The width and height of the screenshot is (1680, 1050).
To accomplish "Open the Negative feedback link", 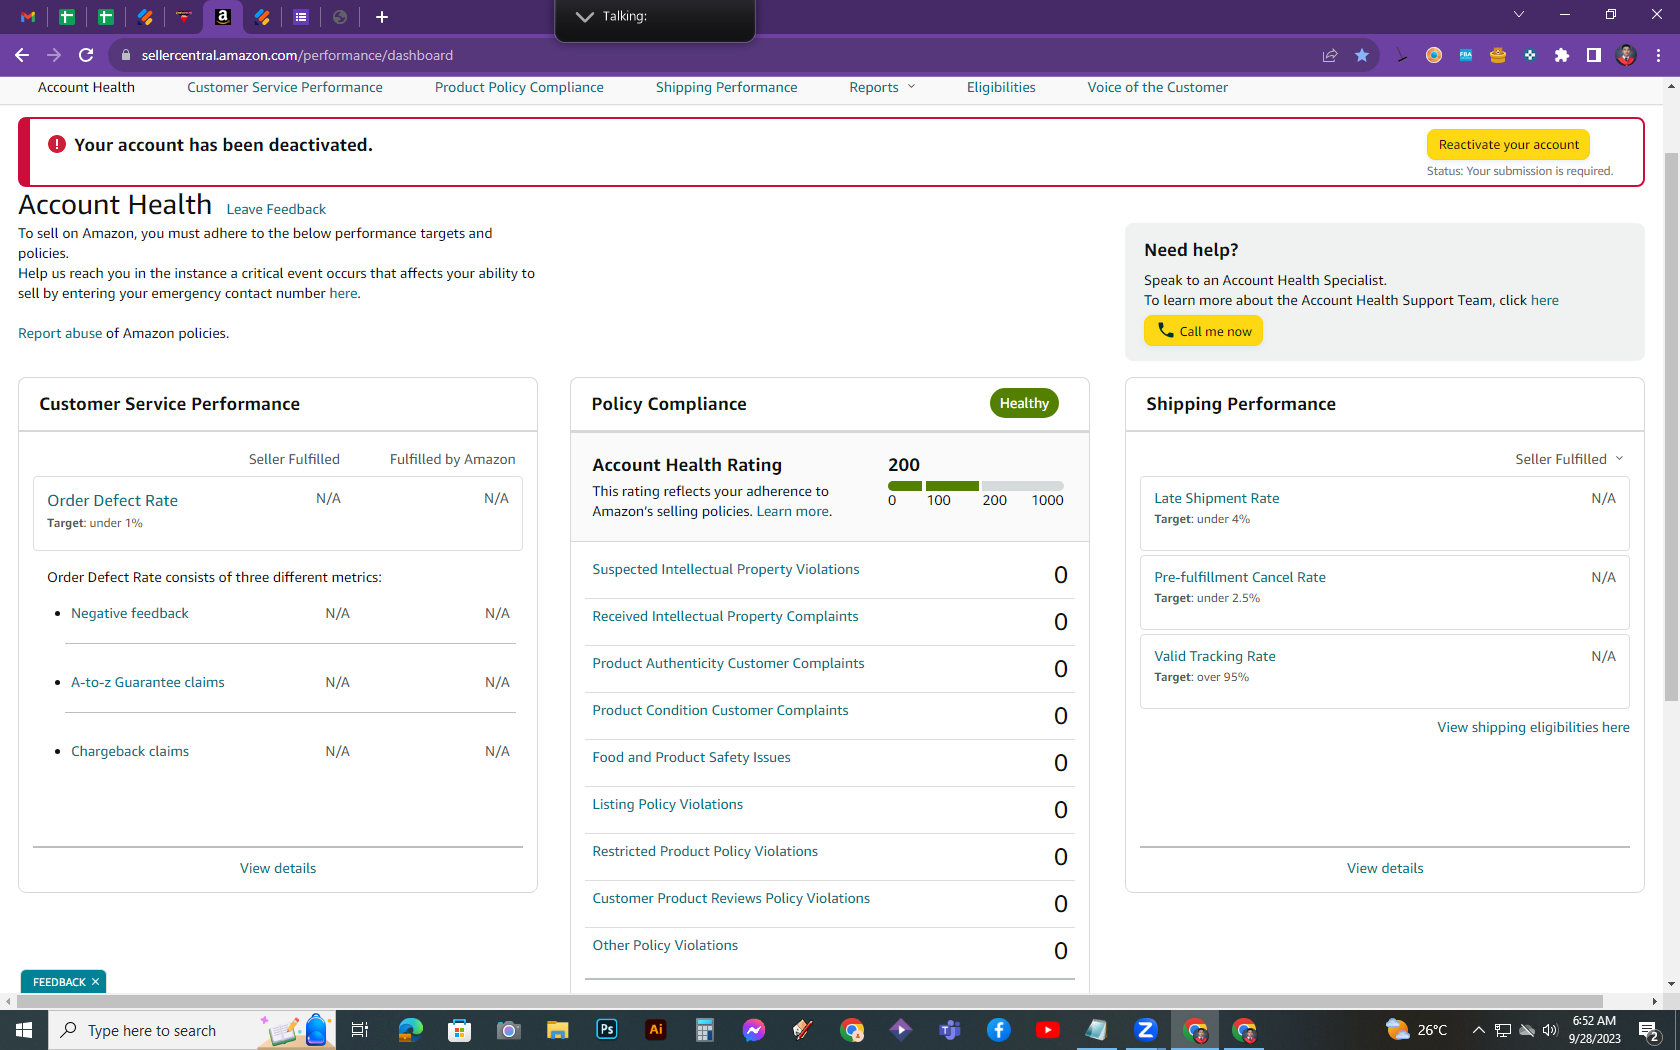I will 130,613.
